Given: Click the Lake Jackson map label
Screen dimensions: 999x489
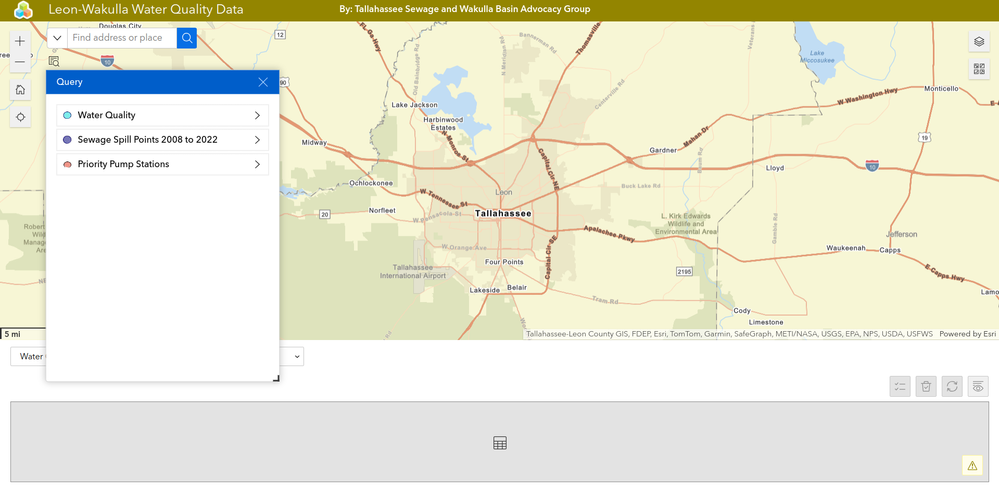Looking at the screenshot, I should 414,105.
